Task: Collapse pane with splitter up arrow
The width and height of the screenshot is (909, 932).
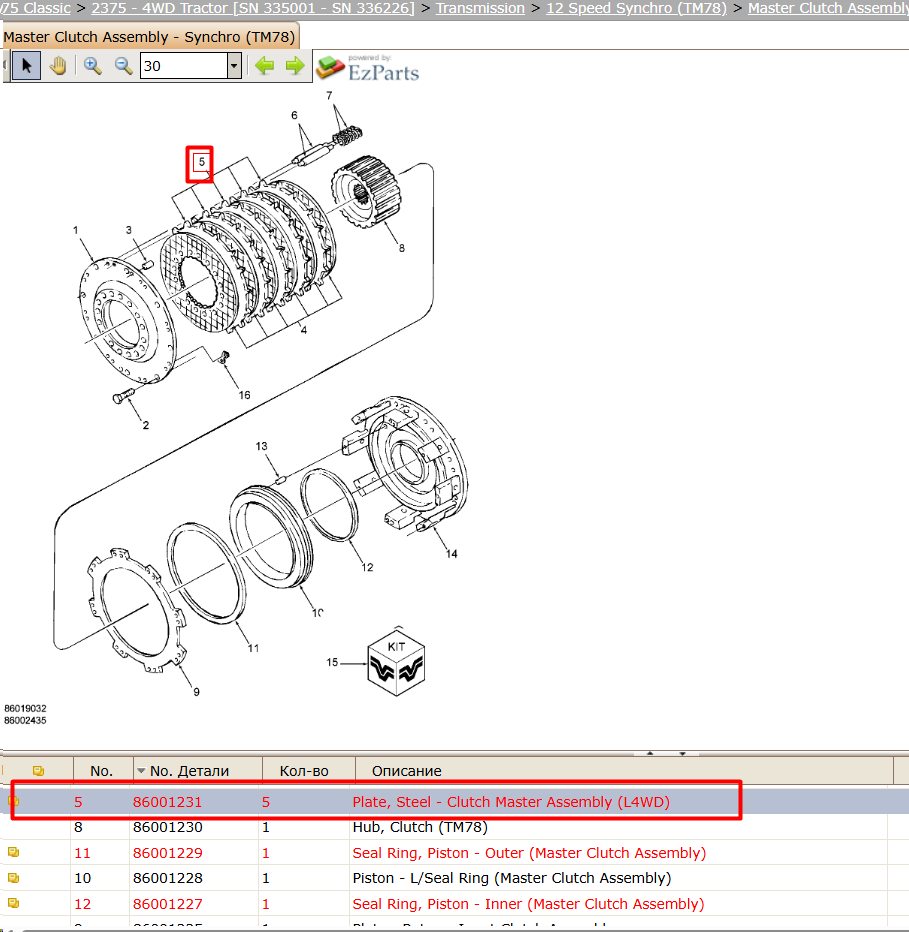Action: (x=650, y=753)
